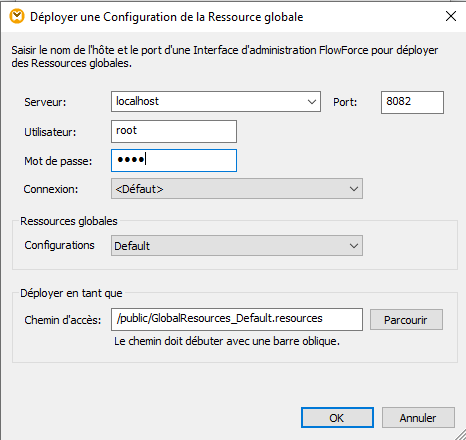The image size is (466, 440).
Task: Click the Port: label
Action: [x=345, y=102]
